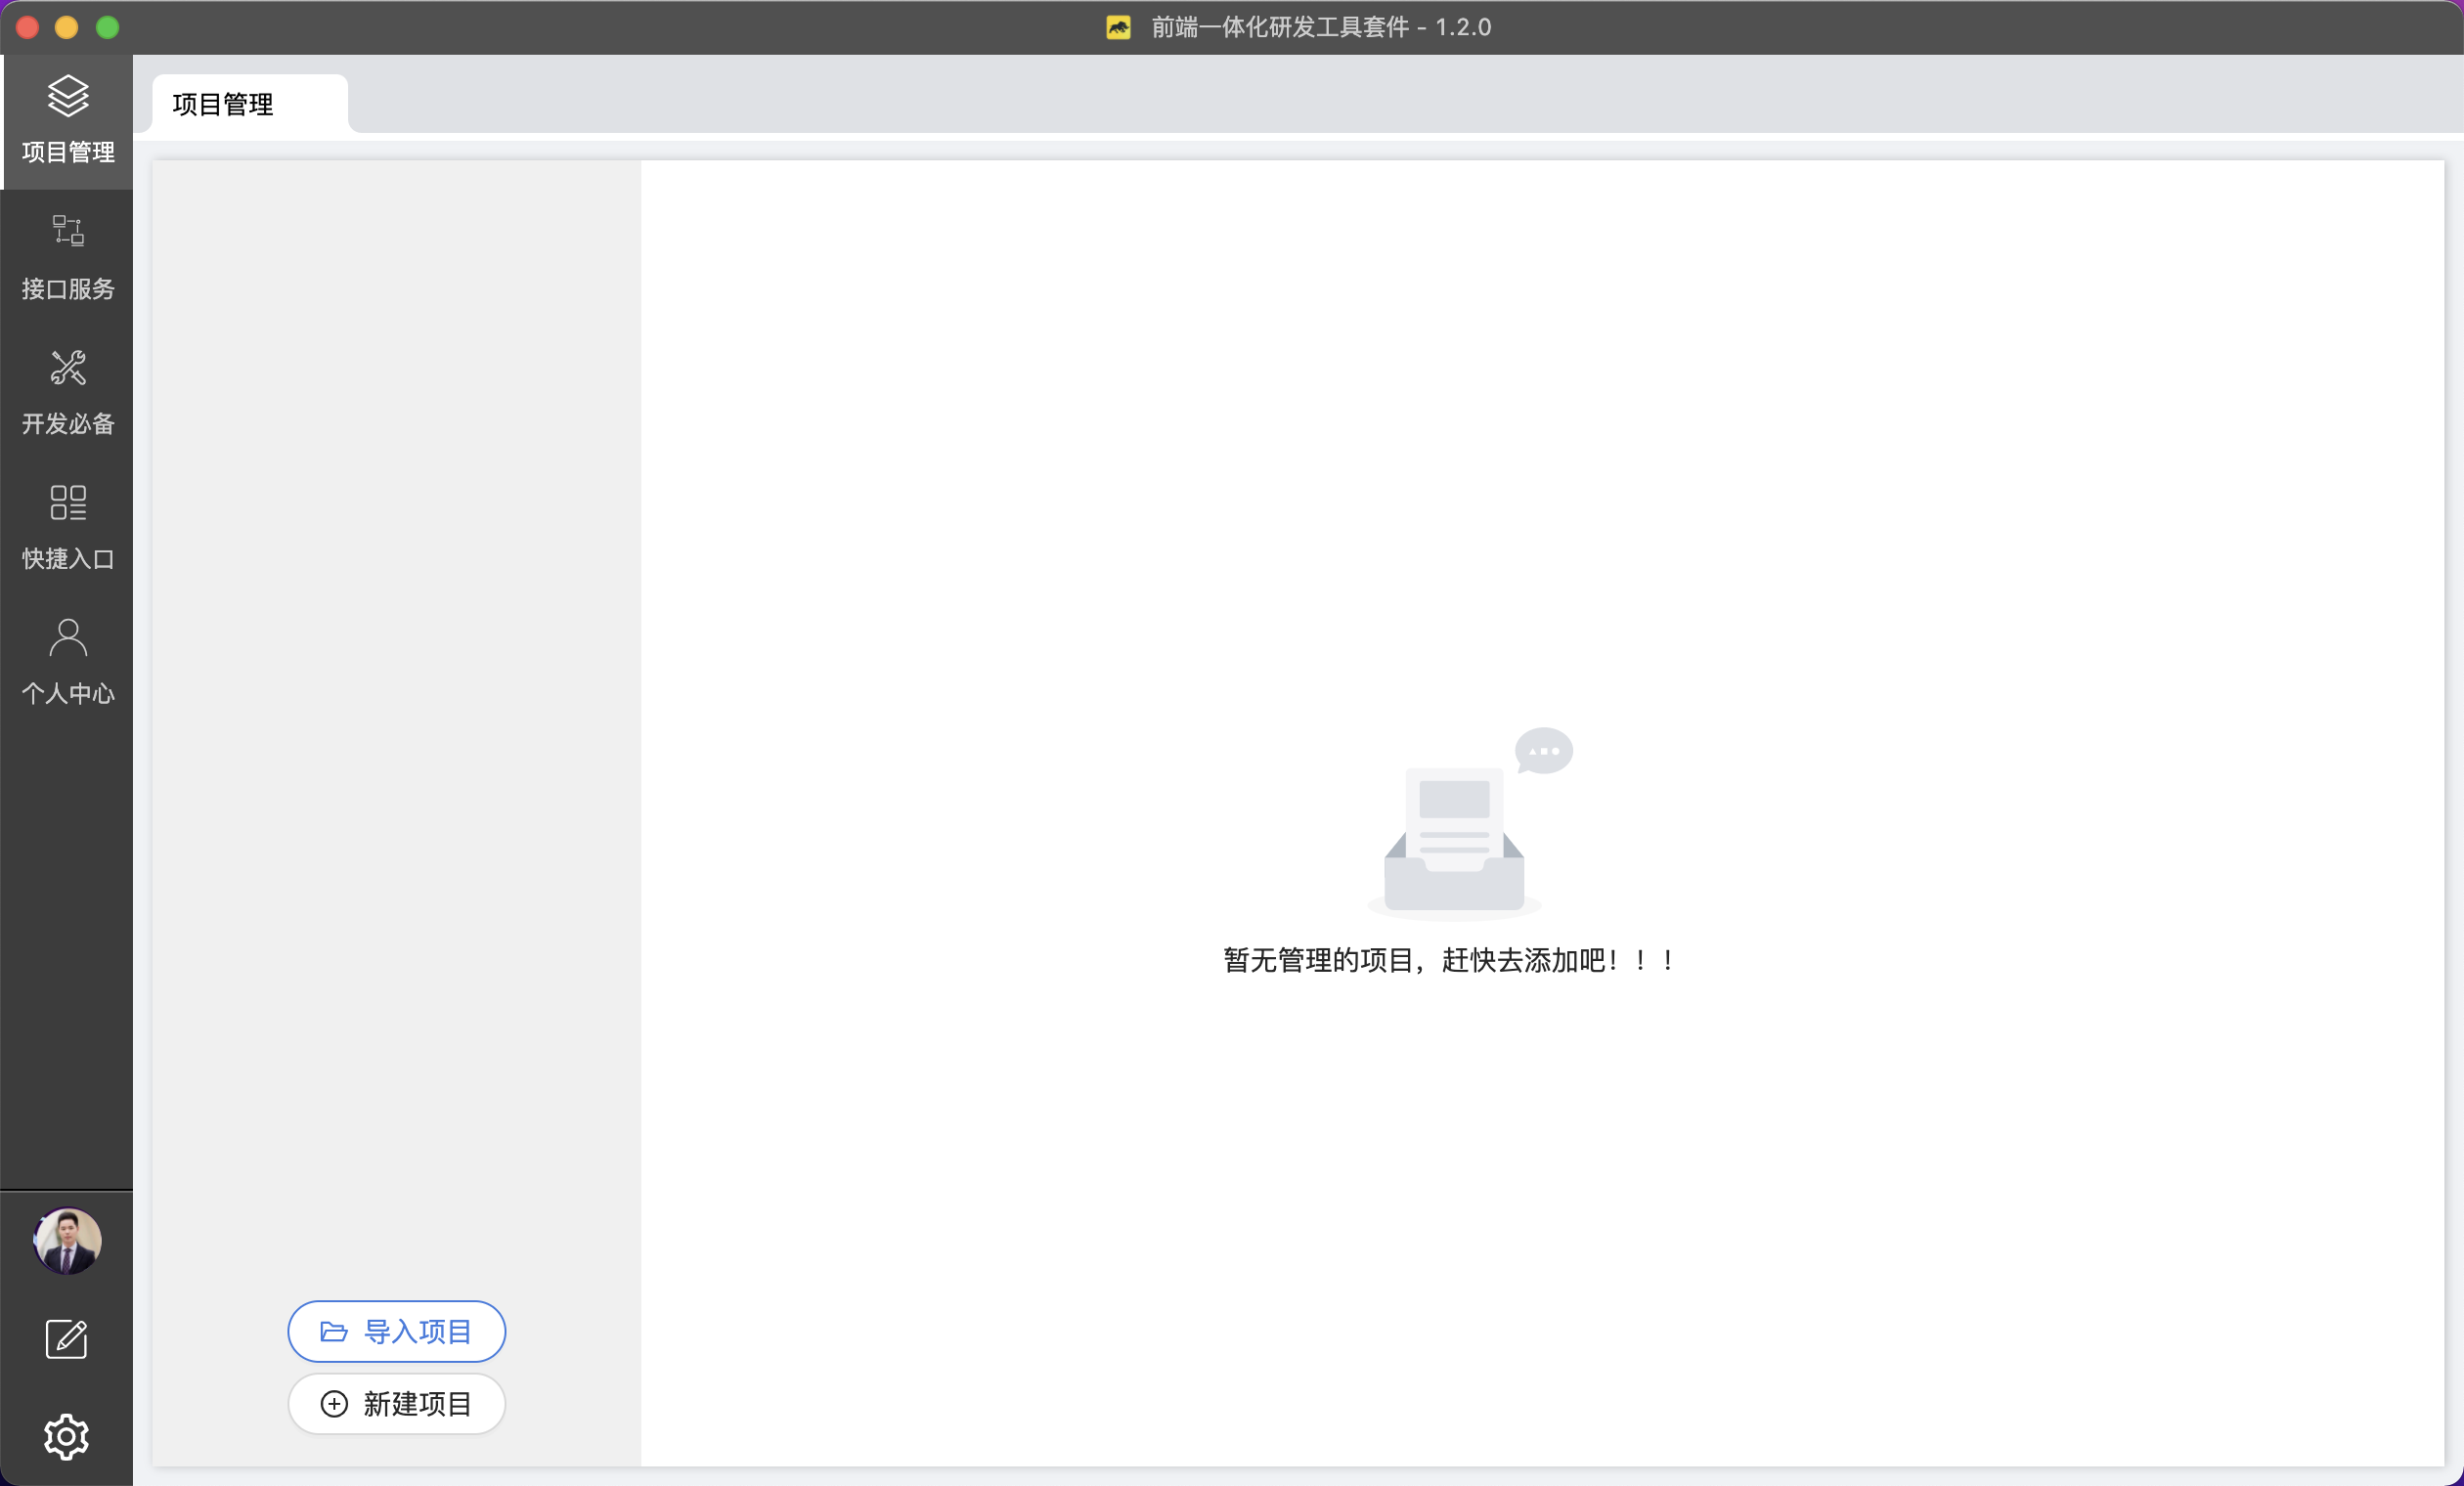Click the stacked layers icon for 项目管理
2464x1486 pixels.
(68, 96)
